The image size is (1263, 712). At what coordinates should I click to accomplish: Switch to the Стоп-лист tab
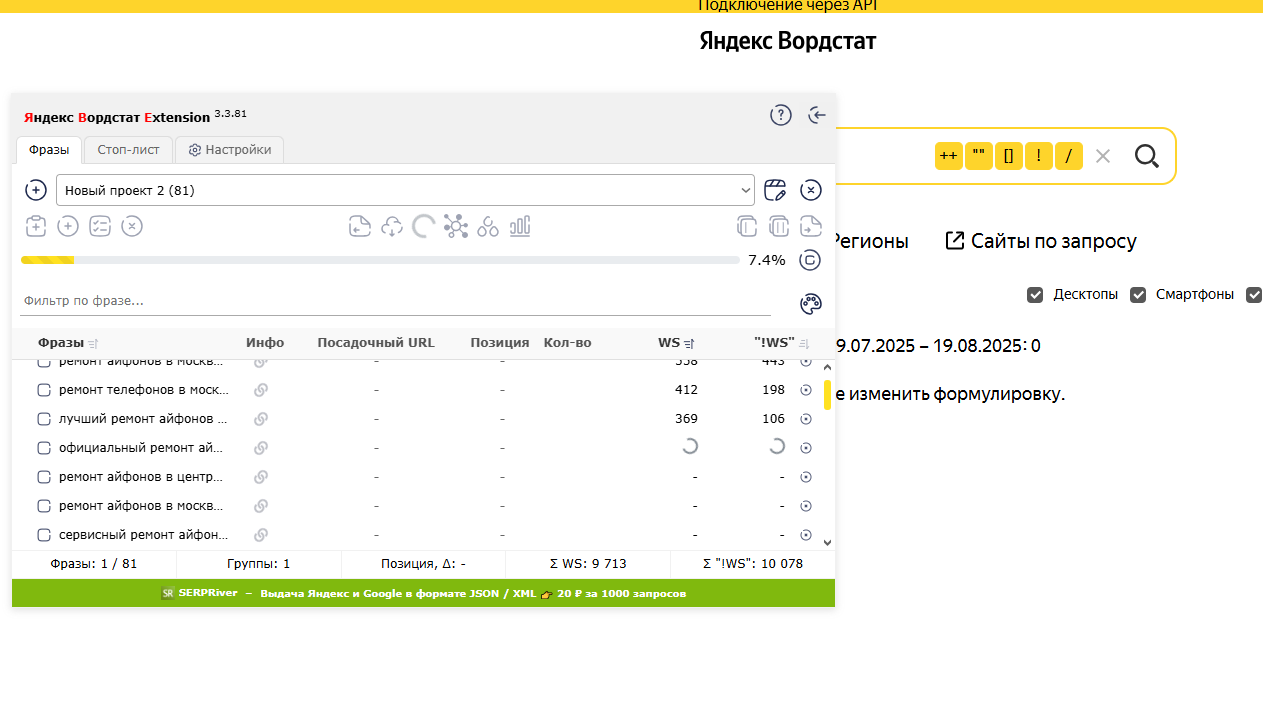coord(129,150)
